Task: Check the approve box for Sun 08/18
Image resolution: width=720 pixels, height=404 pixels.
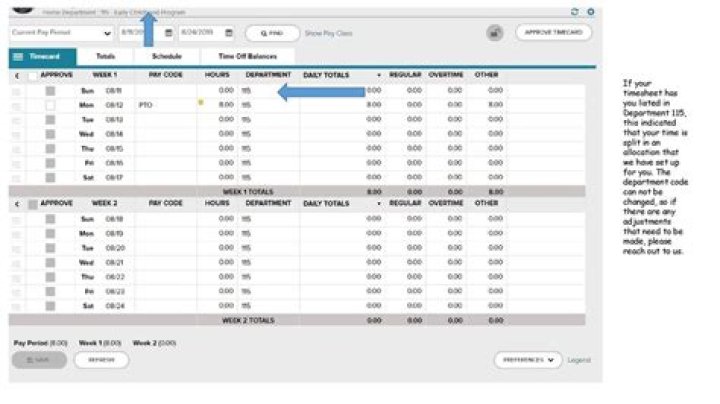Action: pyautogui.click(x=50, y=219)
